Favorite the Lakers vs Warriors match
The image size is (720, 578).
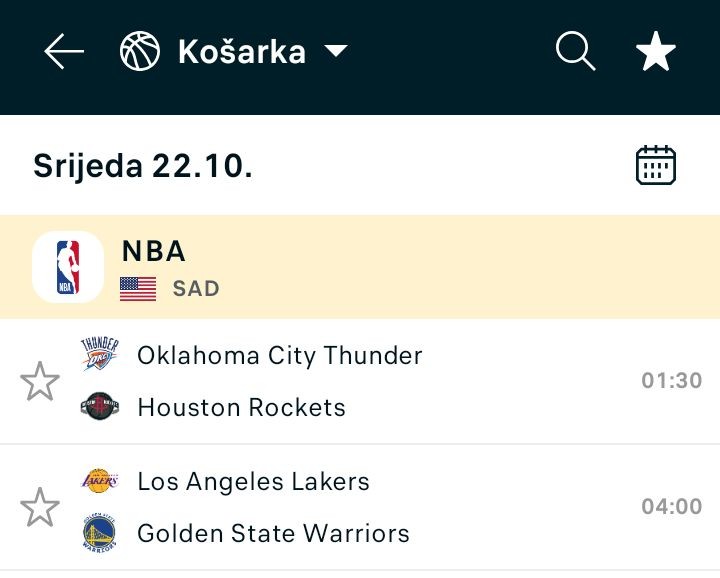pos(40,507)
